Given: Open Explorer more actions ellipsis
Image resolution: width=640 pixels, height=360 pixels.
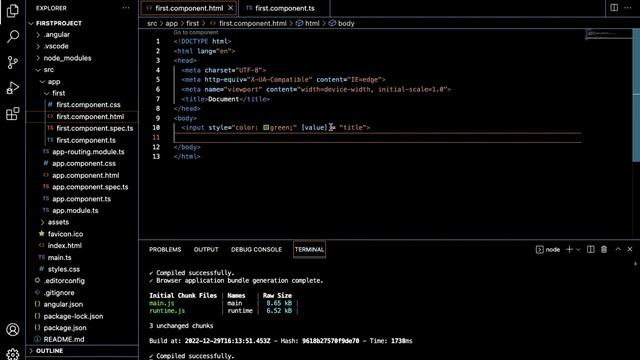Looking at the screenshot, I should pyautogui.click(x=126, y=8).
